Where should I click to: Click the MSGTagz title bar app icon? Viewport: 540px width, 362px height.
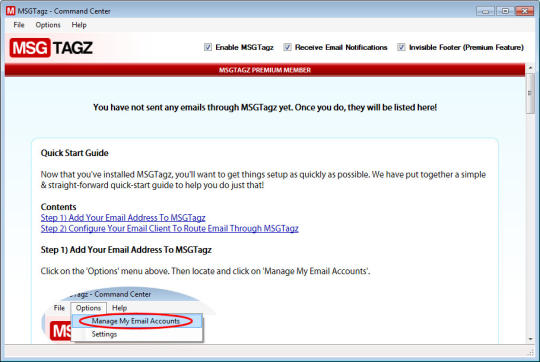(x=10, y=11)
